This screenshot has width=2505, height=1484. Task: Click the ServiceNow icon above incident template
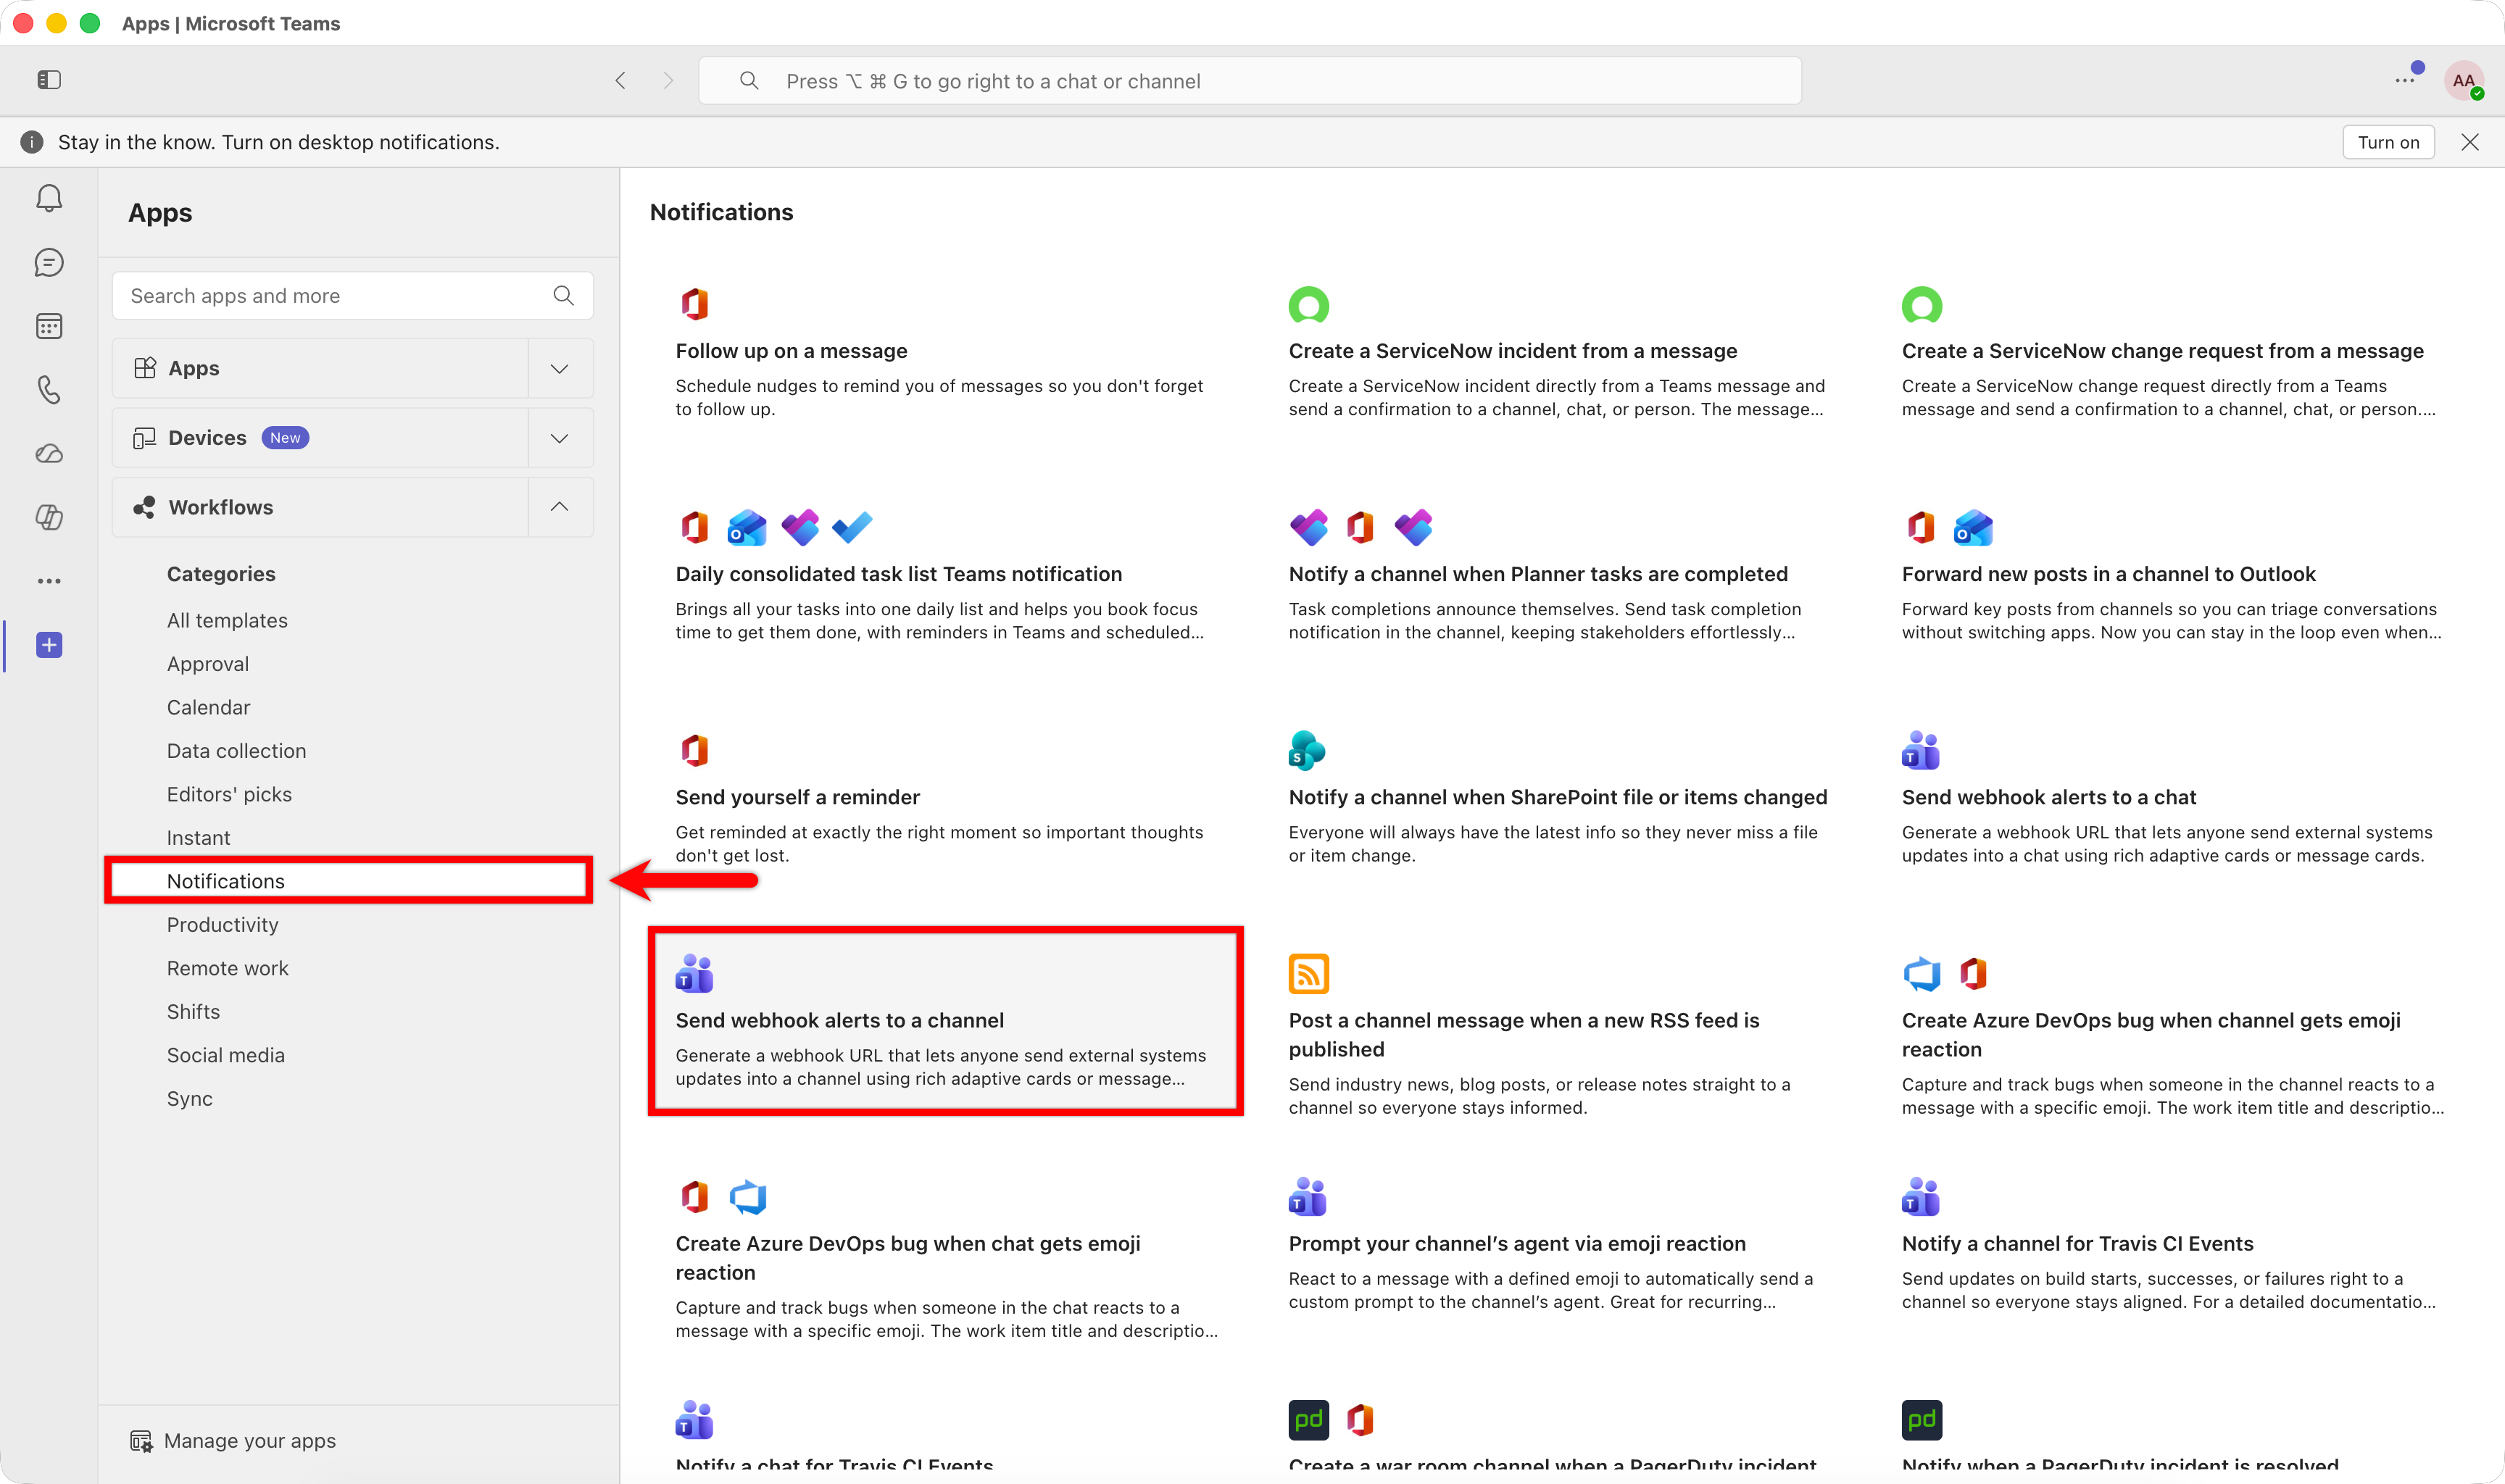click(1308, 305)
